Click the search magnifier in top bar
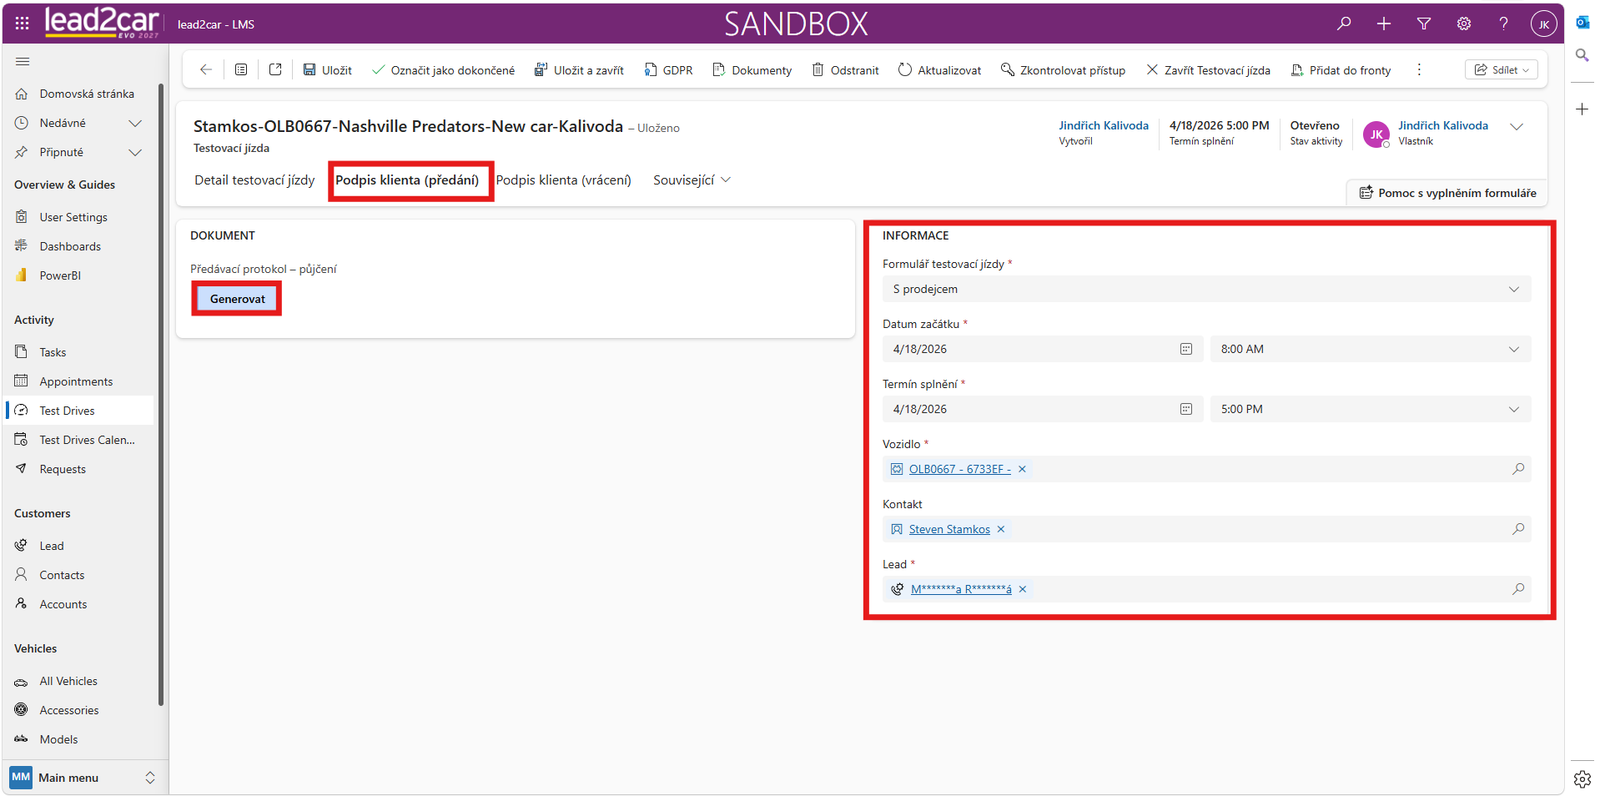The height and width of the screenshot is (797, 1600). click(1344, 23)
